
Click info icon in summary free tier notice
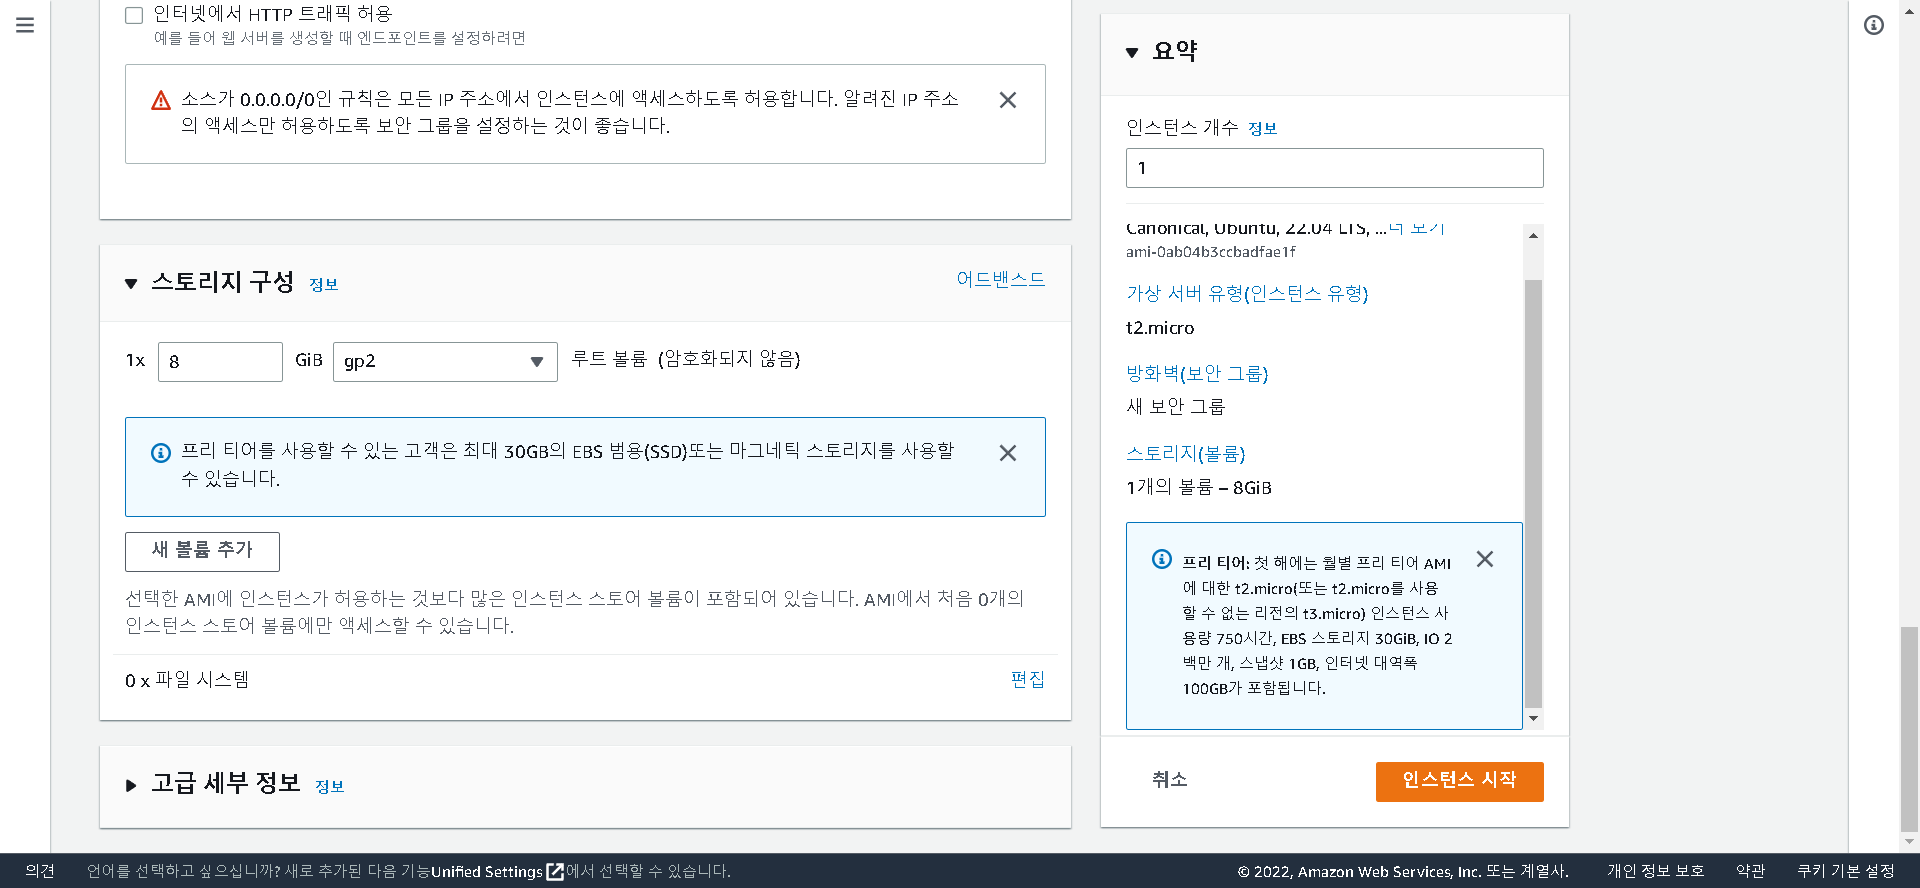click(x=1162, y=559)
